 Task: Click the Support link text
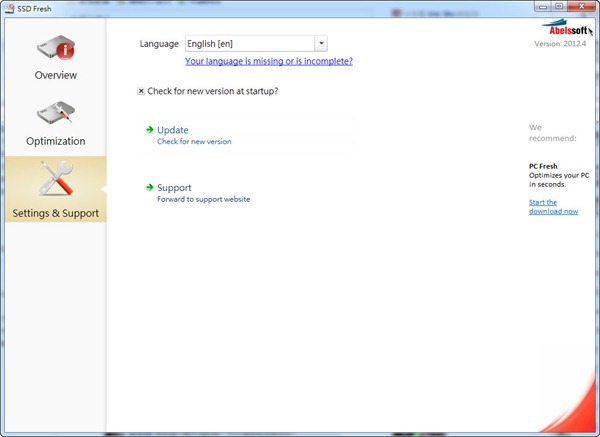coord(174,187)
